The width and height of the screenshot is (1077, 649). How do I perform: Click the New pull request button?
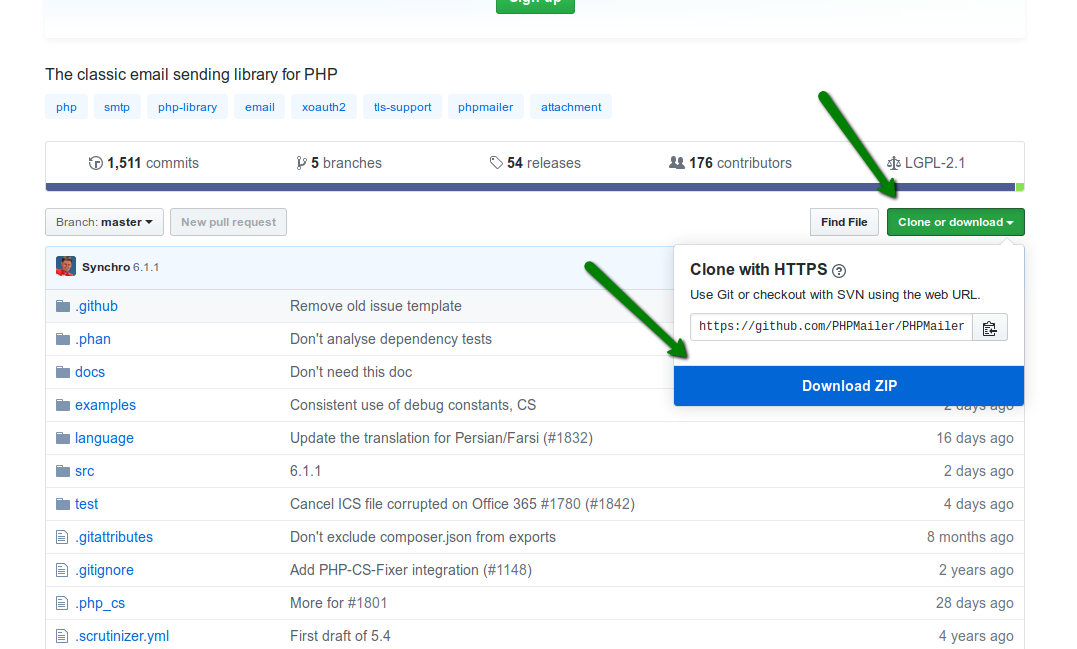[x=228, y=222]
